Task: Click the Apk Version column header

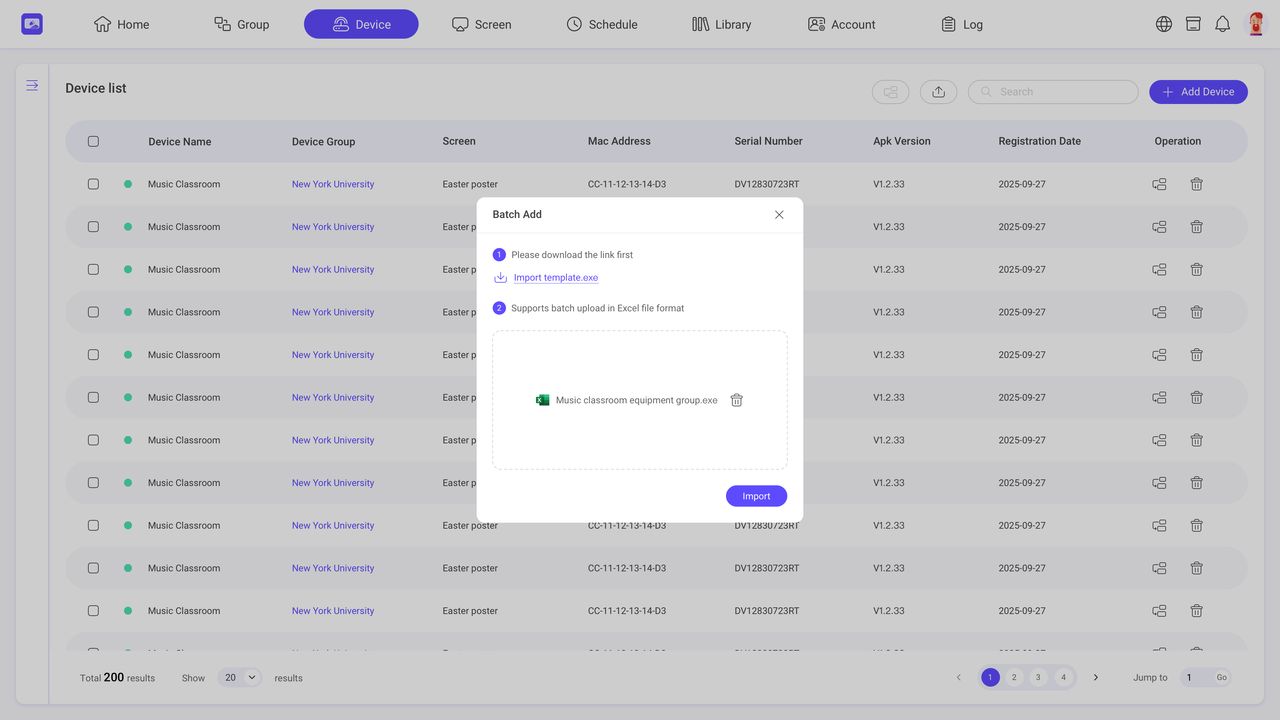Action: [x=902, y=141]
